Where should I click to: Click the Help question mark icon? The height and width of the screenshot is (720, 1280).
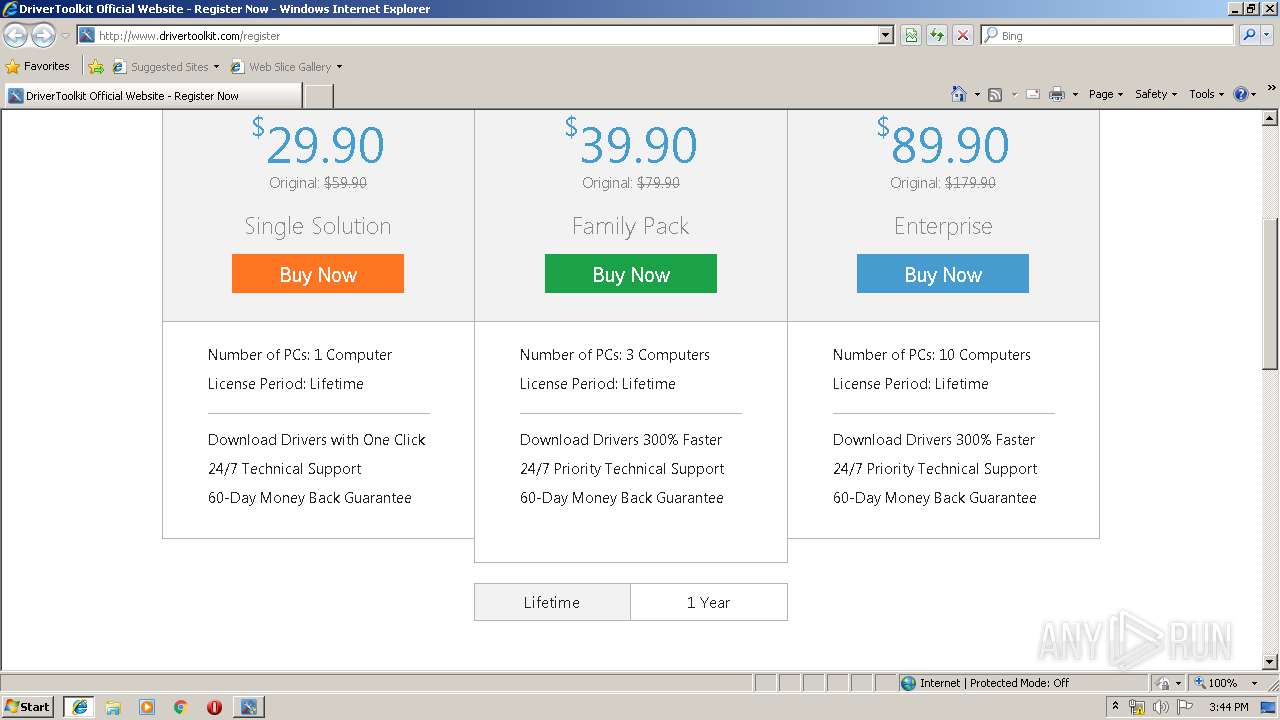pyautogui.click(x=1241, y=94)
